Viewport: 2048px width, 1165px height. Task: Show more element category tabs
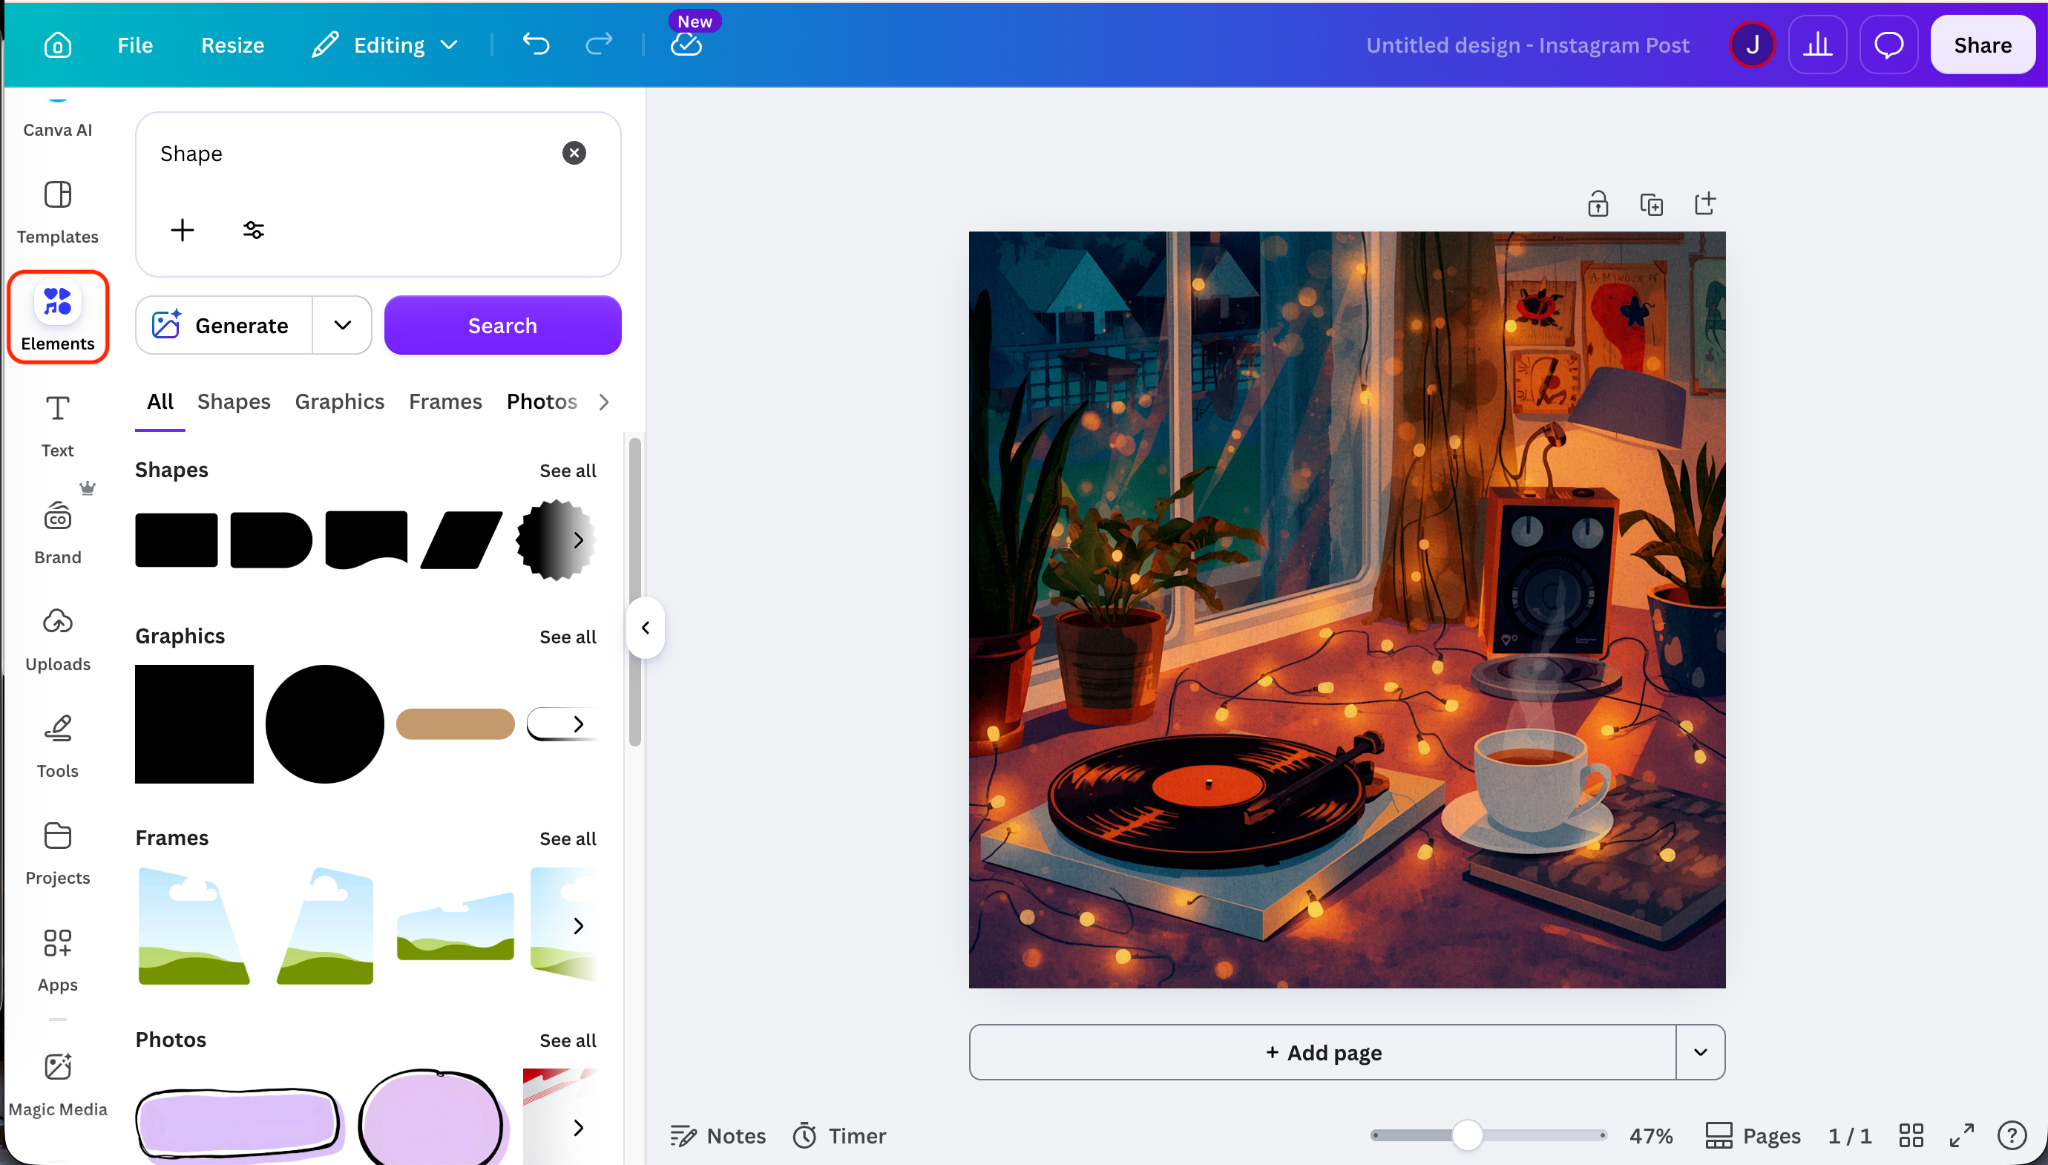click(x=604, y=402)
